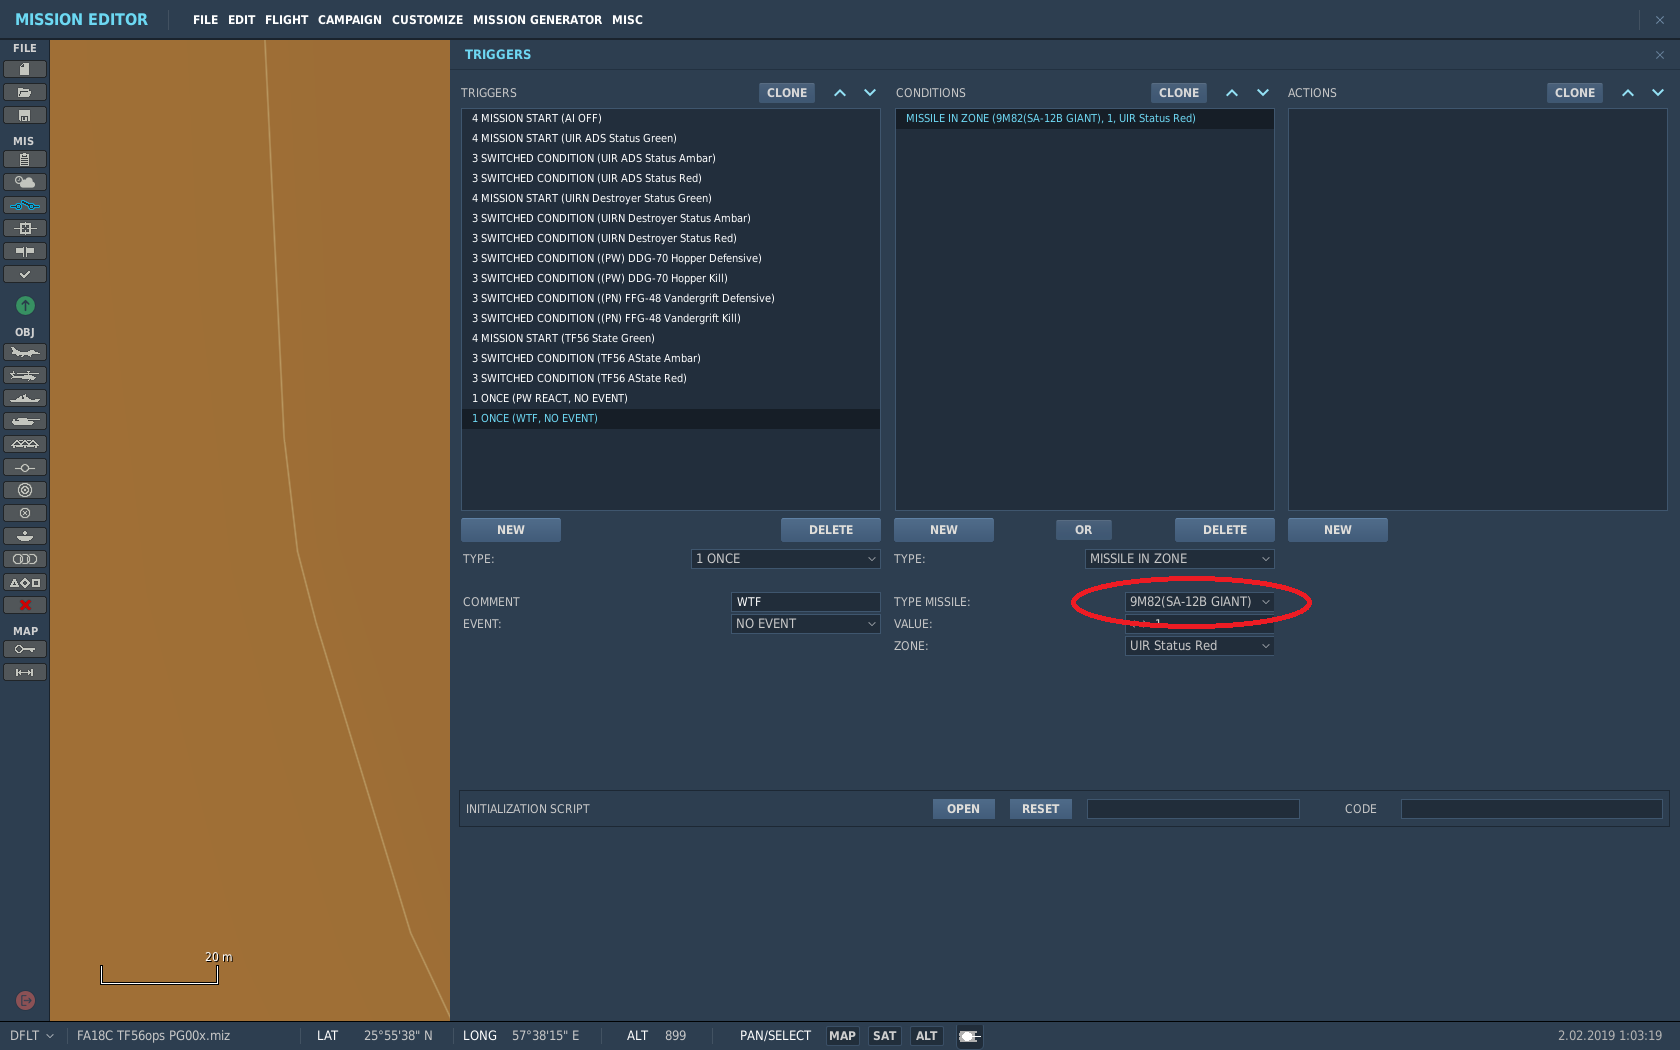This screenshot has height=1050, width=1680.
Task: Click the new mission file icon
Action: point(25,69)
